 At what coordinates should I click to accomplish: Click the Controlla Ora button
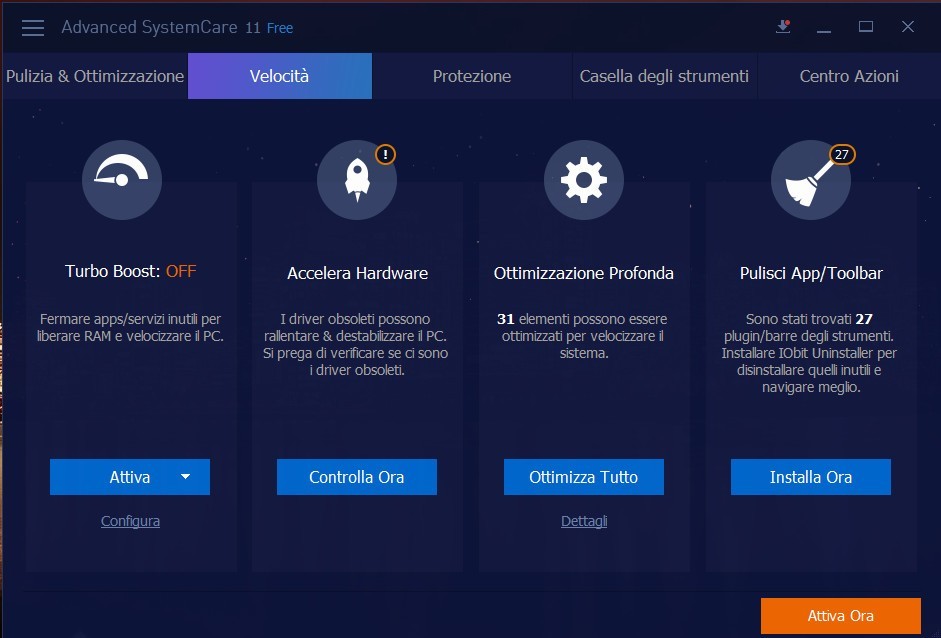pos(357,477)
